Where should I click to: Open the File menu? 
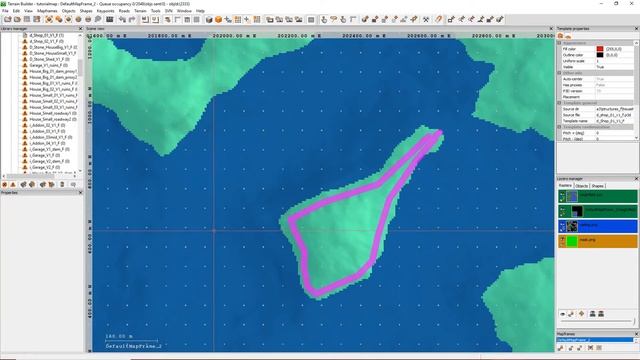[5, 11]
